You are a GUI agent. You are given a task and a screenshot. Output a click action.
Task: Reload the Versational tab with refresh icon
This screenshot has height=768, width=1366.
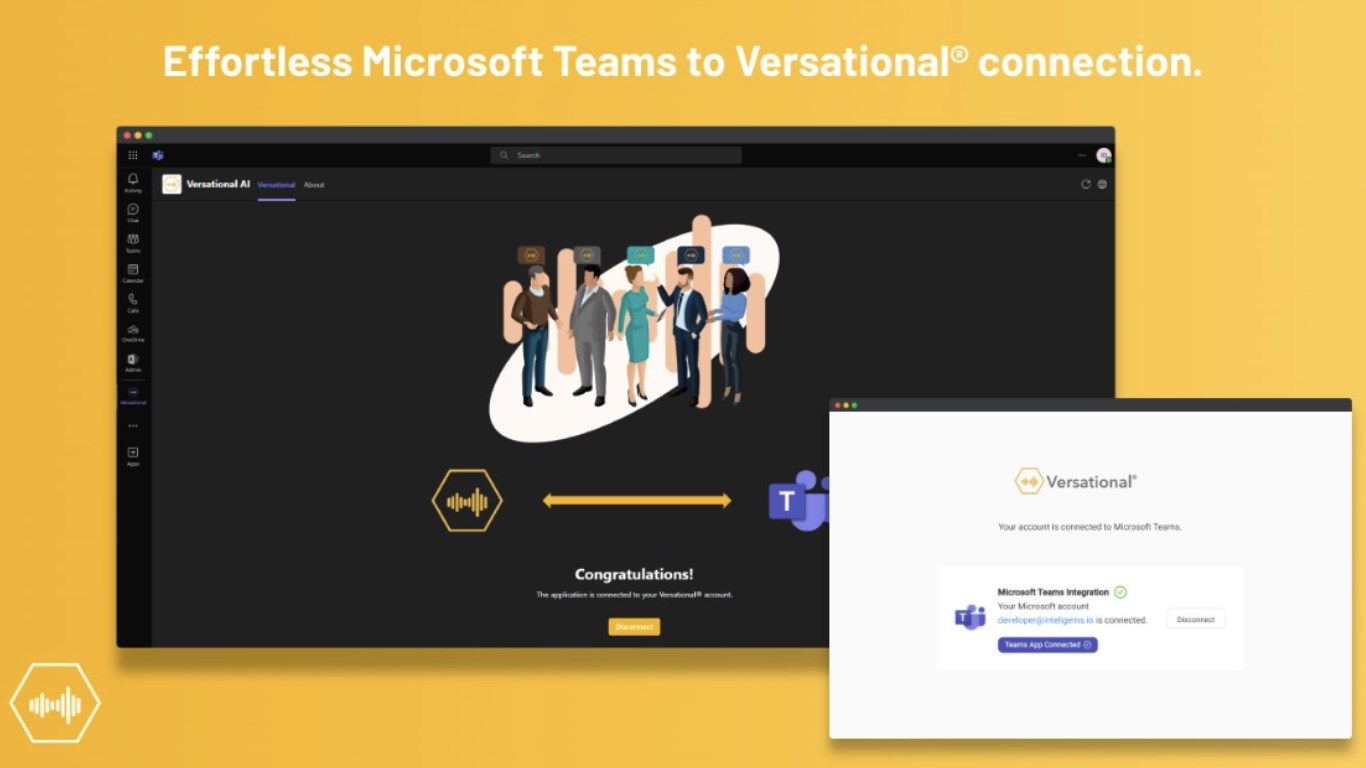(x=1086, y=184)
